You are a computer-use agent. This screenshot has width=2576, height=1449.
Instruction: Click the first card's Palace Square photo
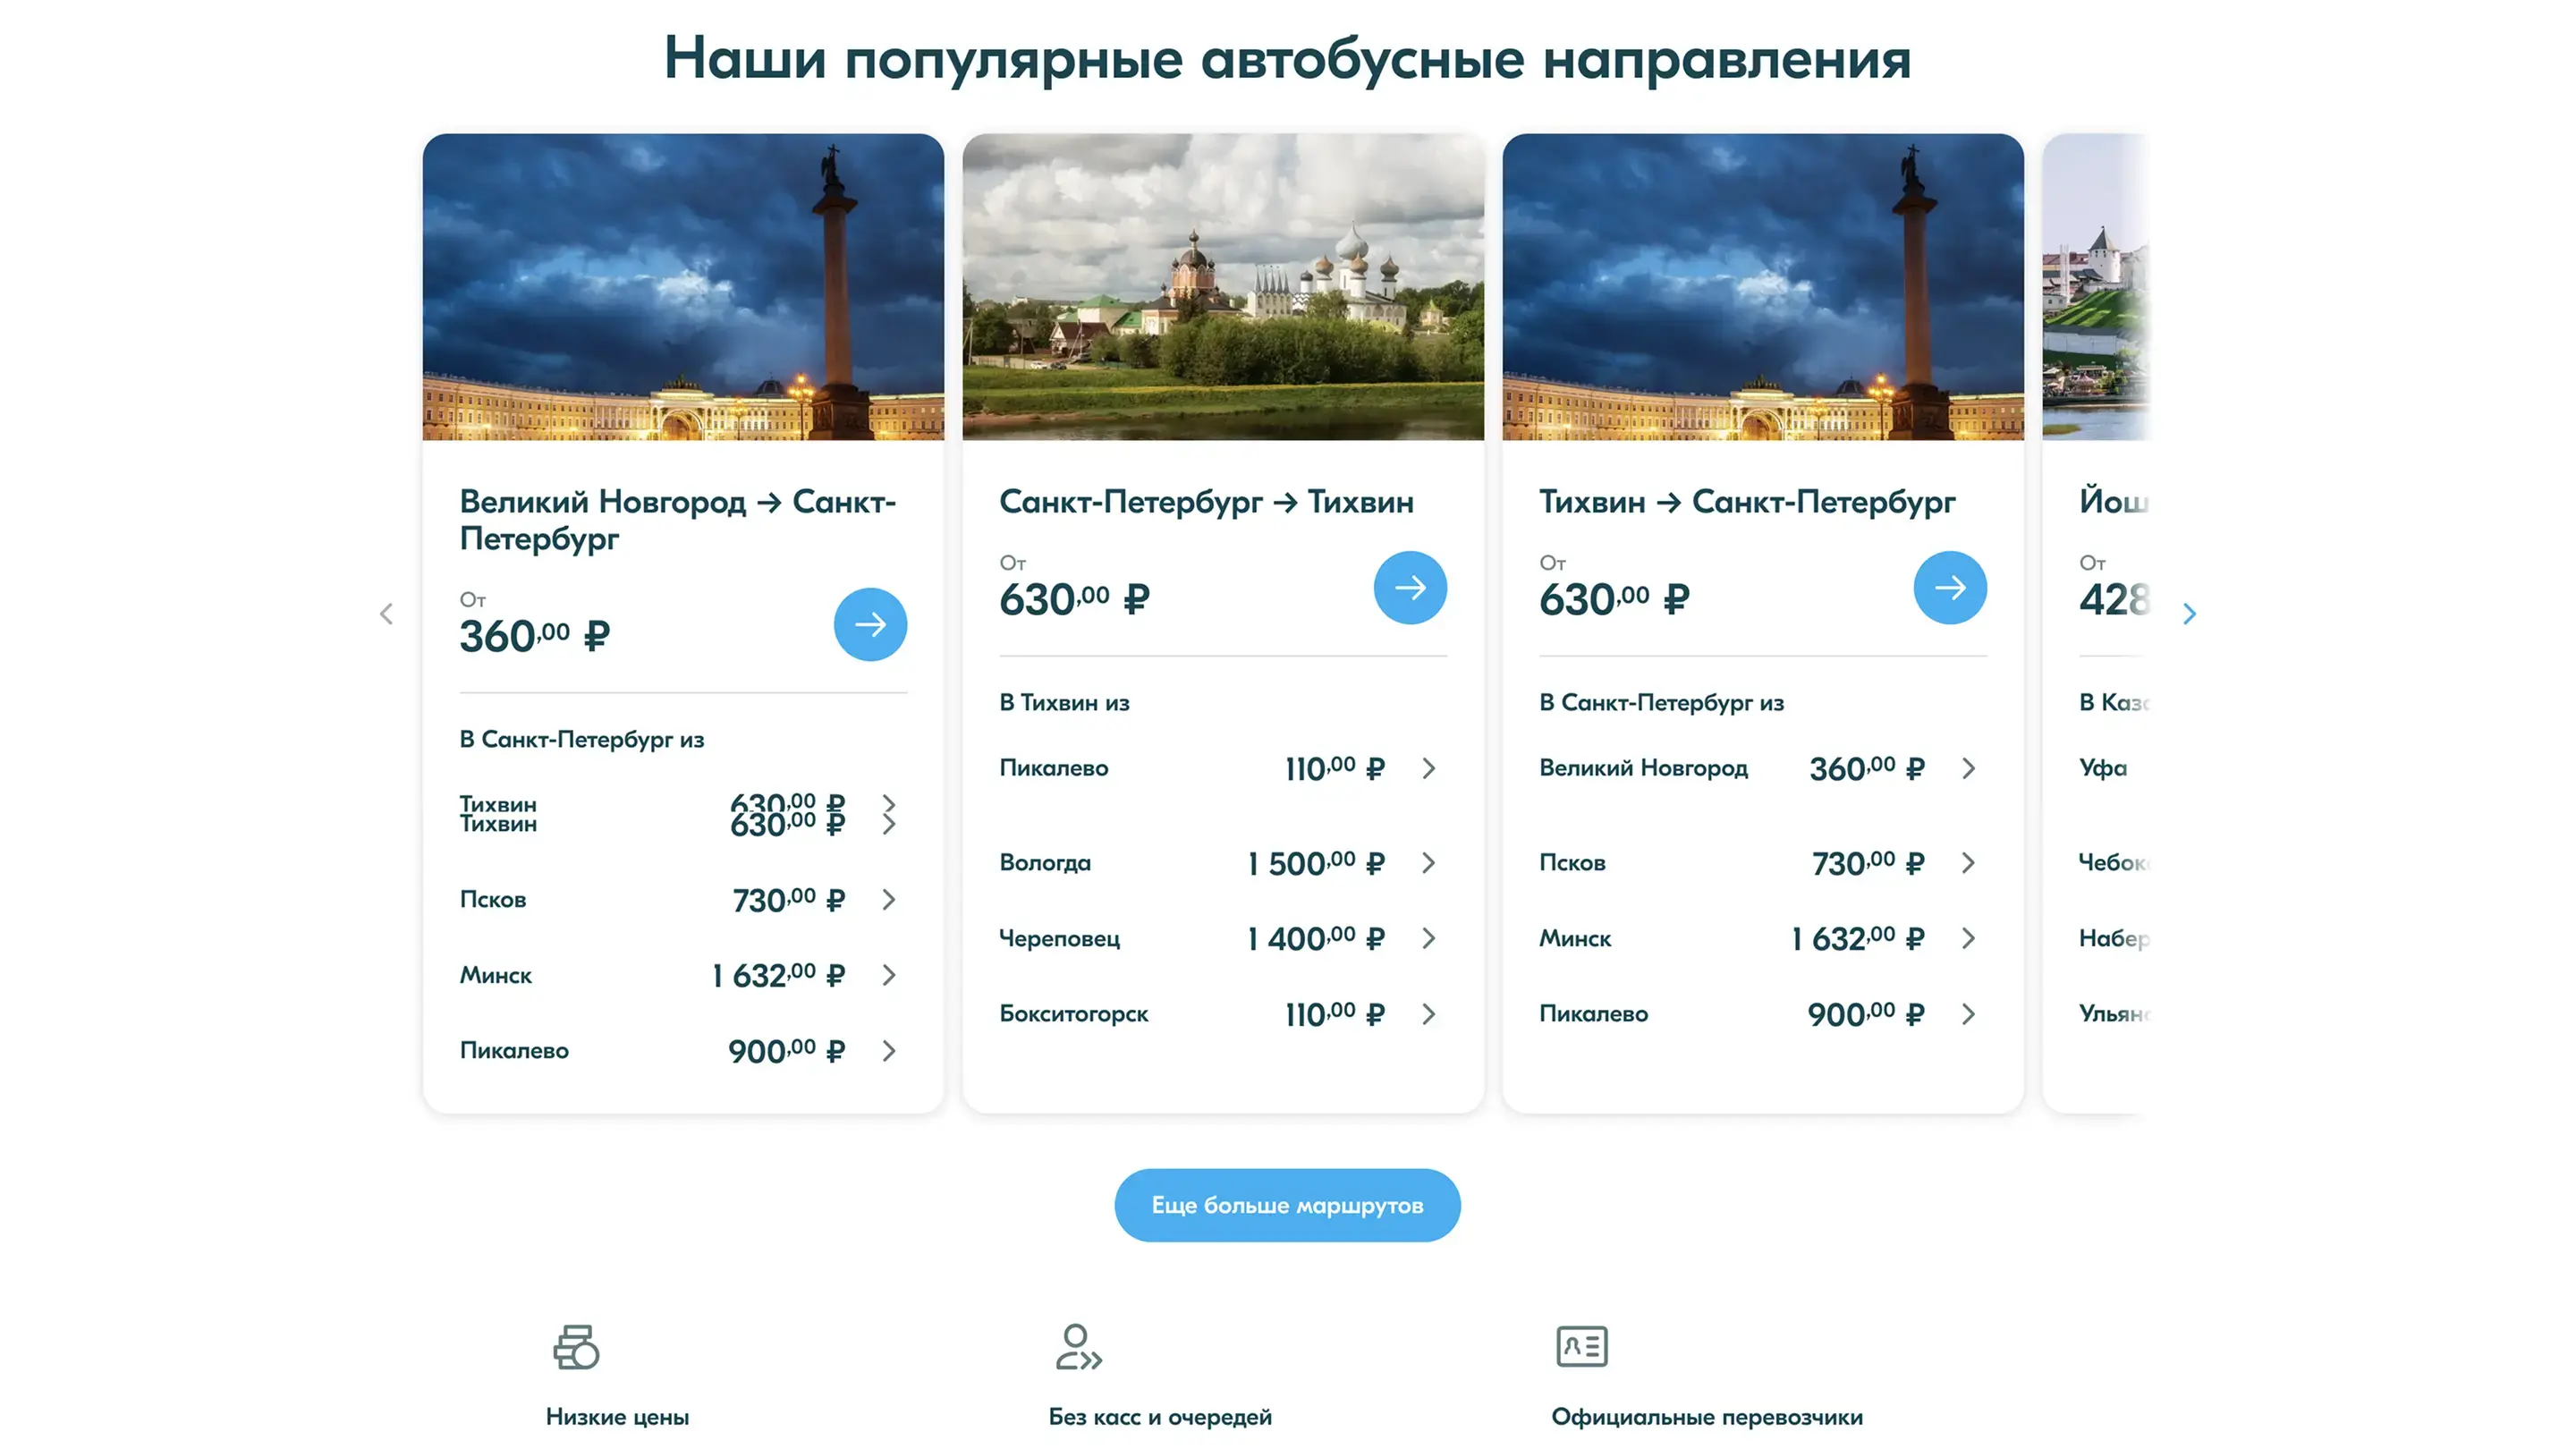coord(683,287)
